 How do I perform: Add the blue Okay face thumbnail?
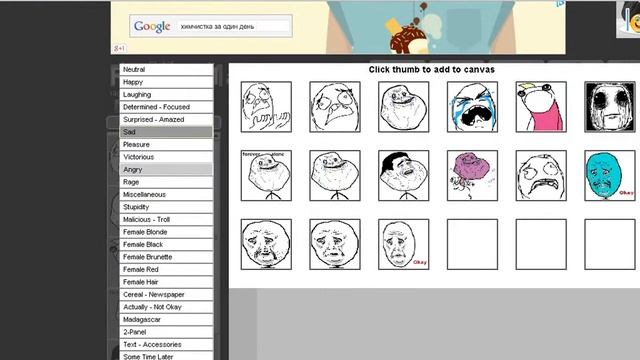point(610,176)
